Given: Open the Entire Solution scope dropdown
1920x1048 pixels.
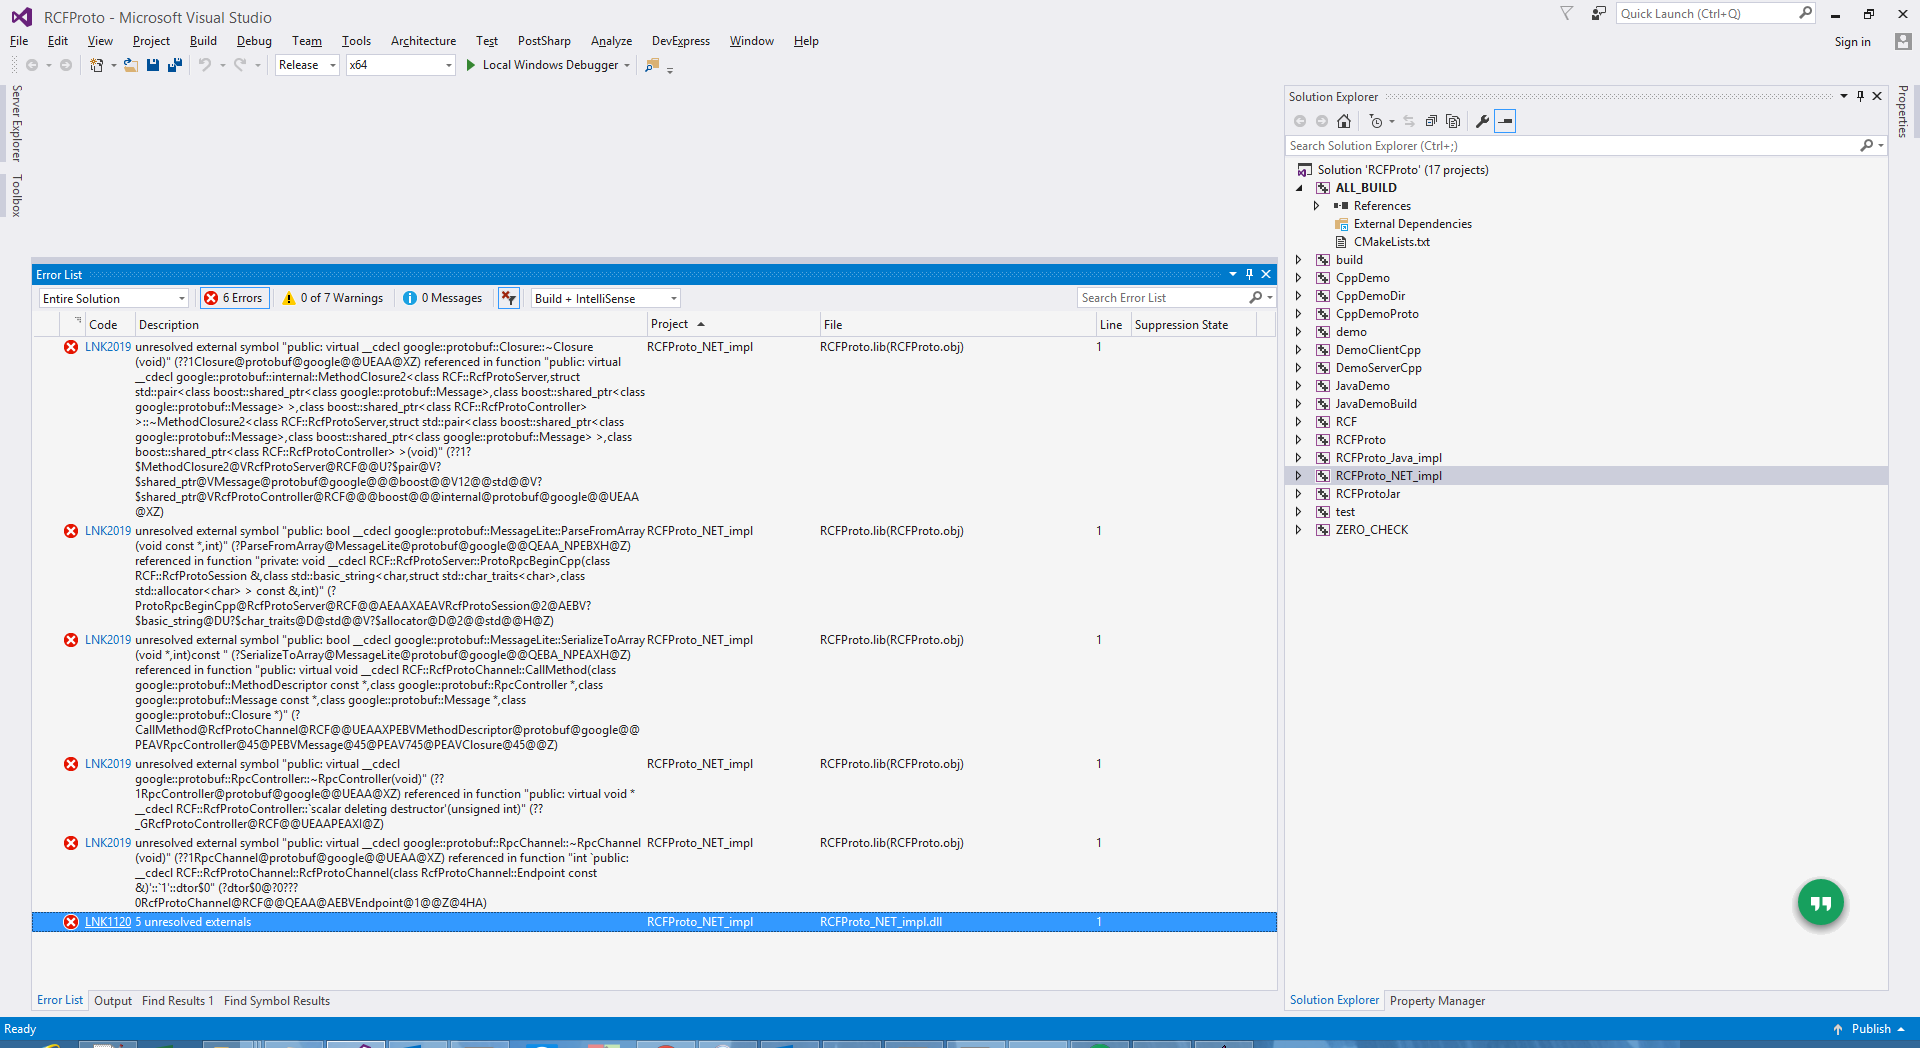Looking at the screenshot, I should tap(114, 298).
